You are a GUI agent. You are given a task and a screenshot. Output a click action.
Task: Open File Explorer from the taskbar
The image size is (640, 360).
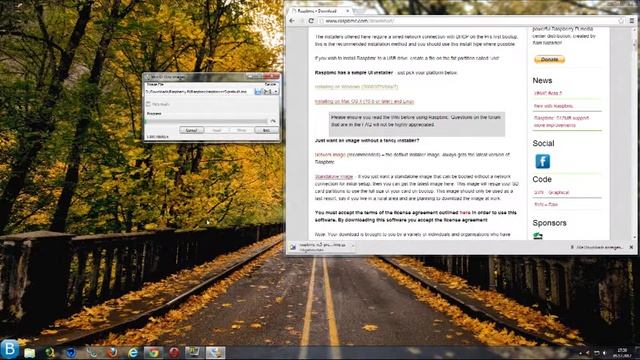(29, 353)
